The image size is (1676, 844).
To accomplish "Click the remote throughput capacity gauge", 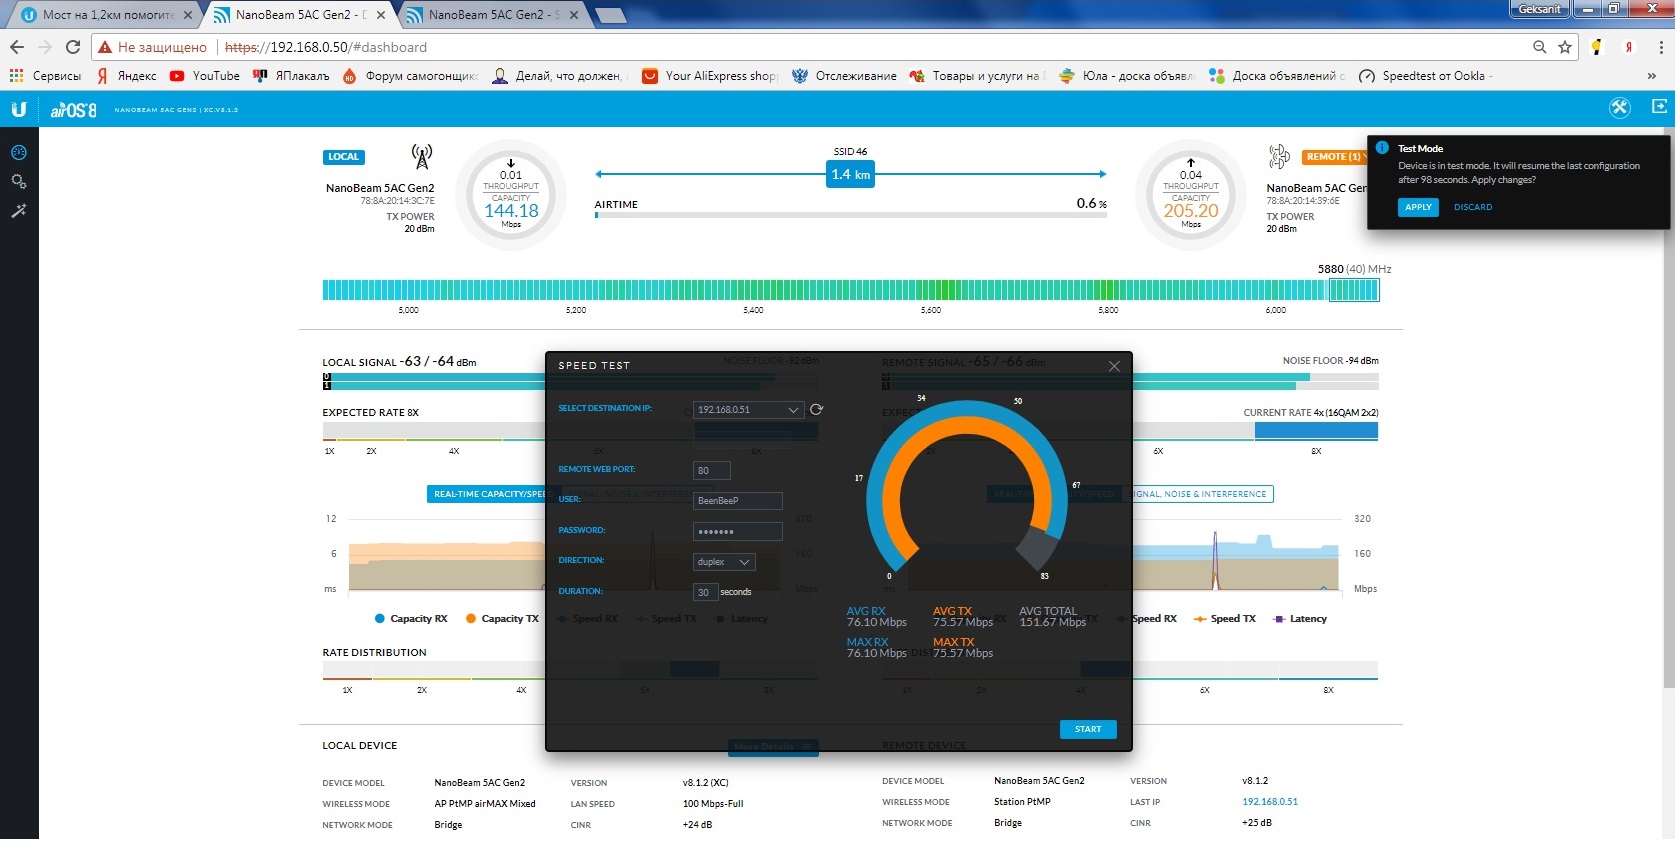I will (x=1191, y=195).
